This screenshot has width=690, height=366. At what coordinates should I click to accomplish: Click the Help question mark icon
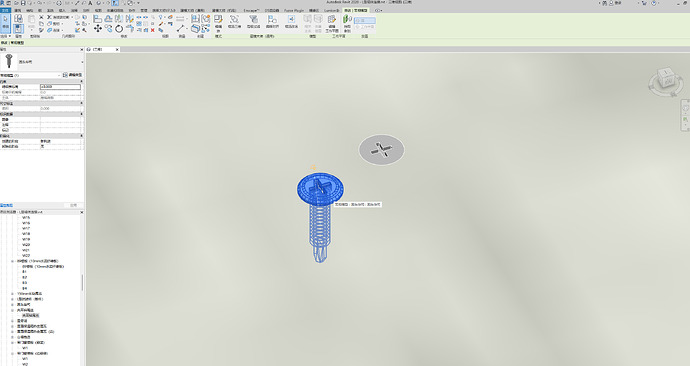654,3
